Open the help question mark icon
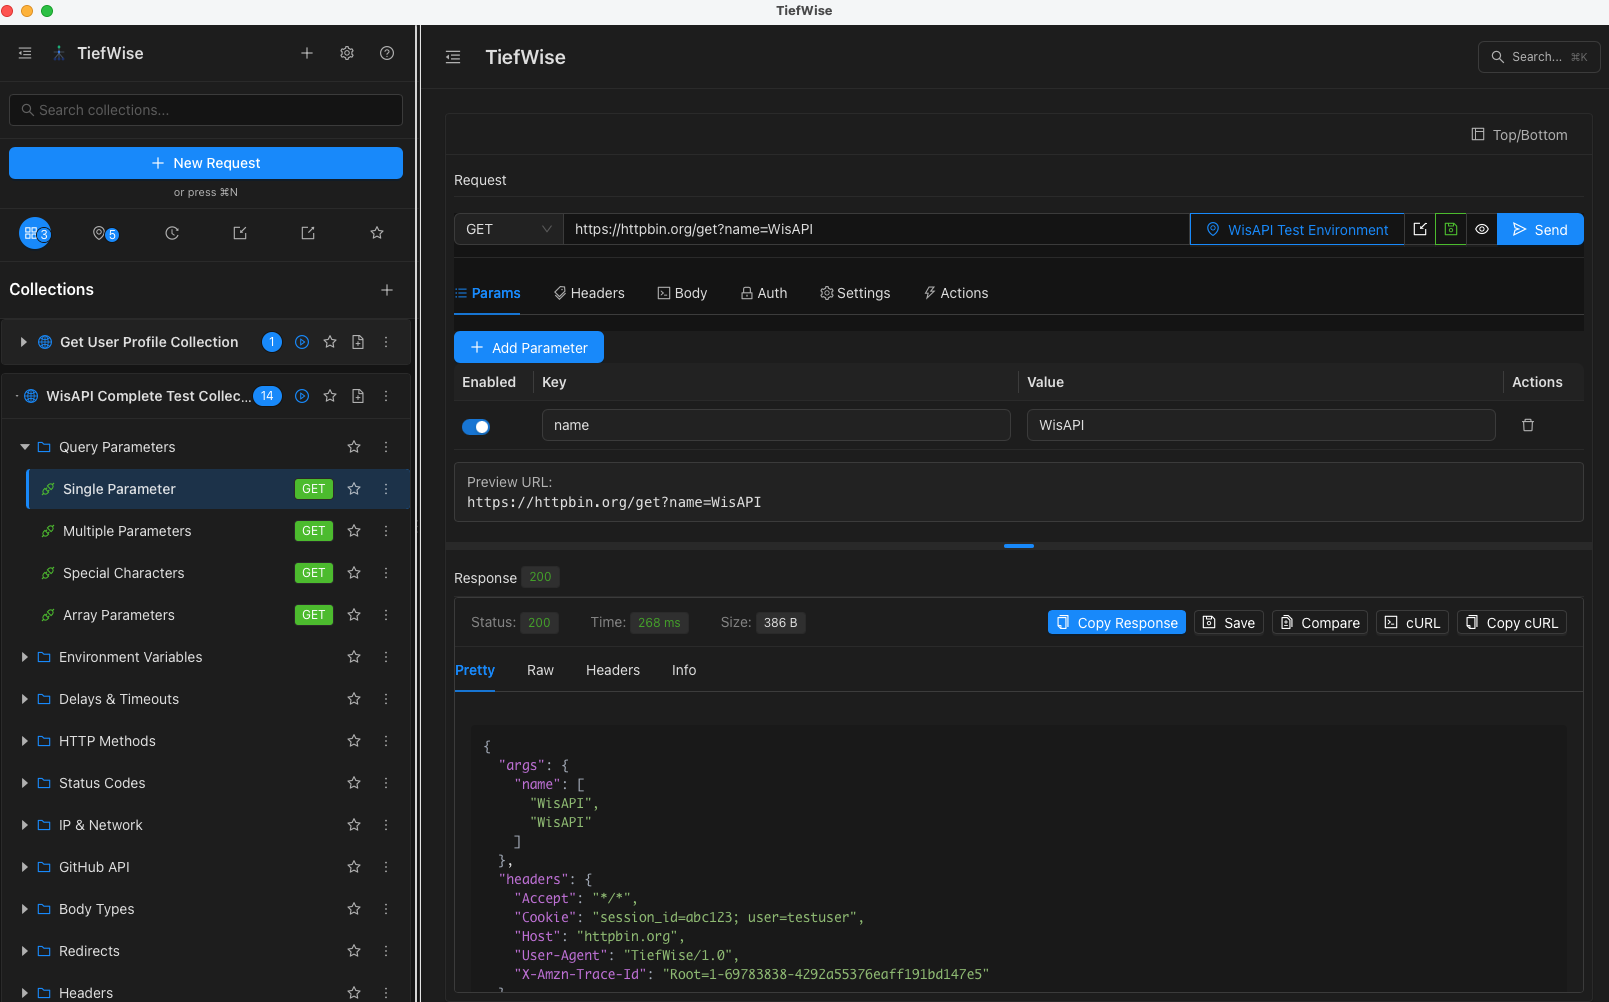 [x=387, y=53]
